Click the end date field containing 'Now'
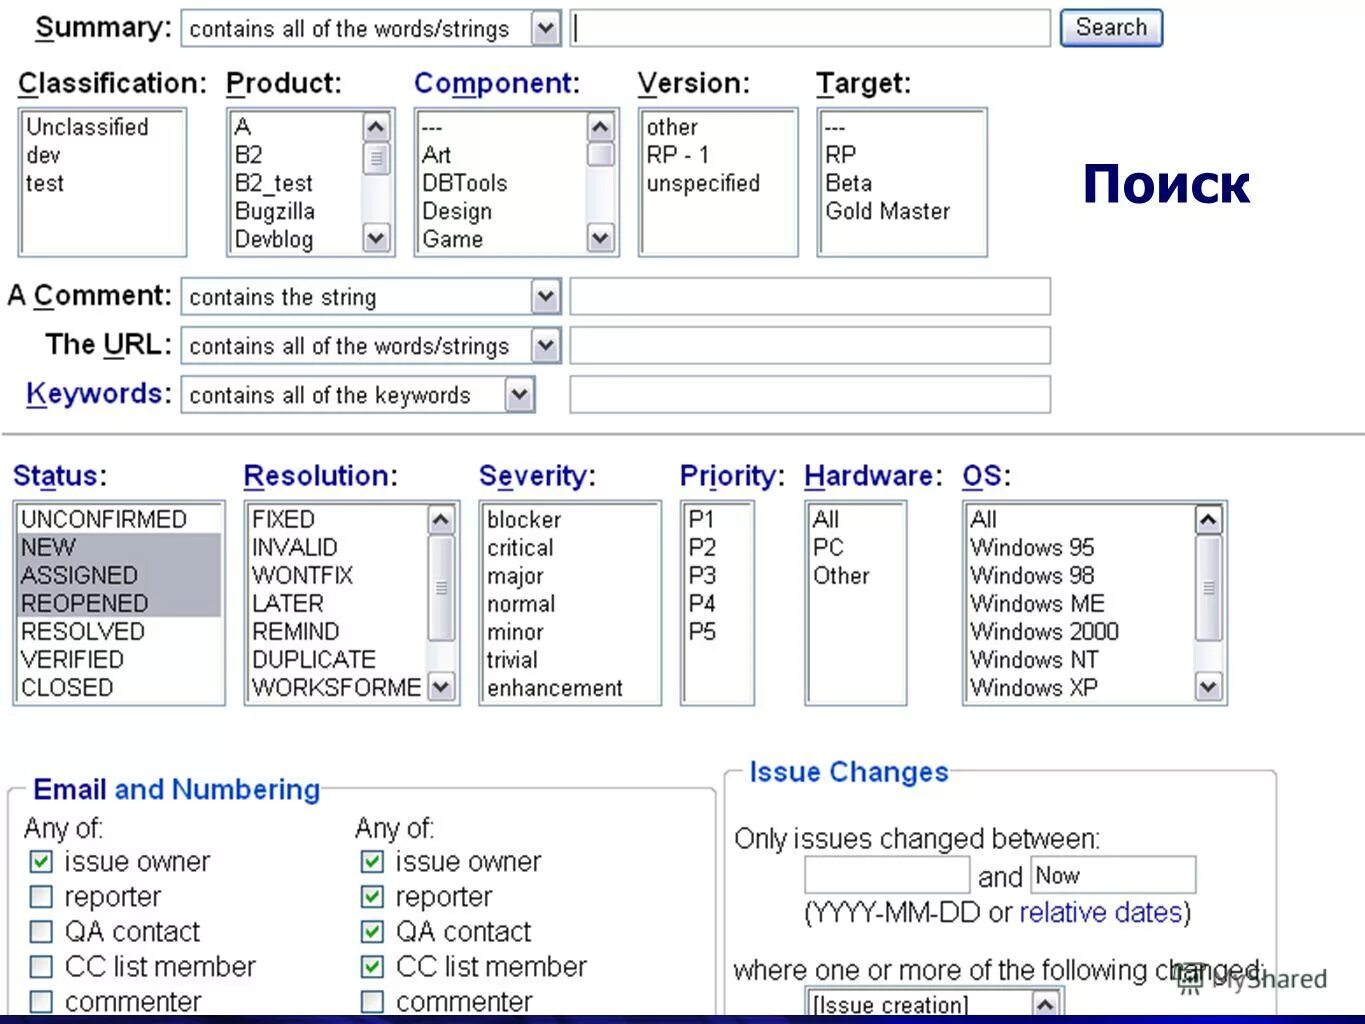 (x=1113, y=875)
